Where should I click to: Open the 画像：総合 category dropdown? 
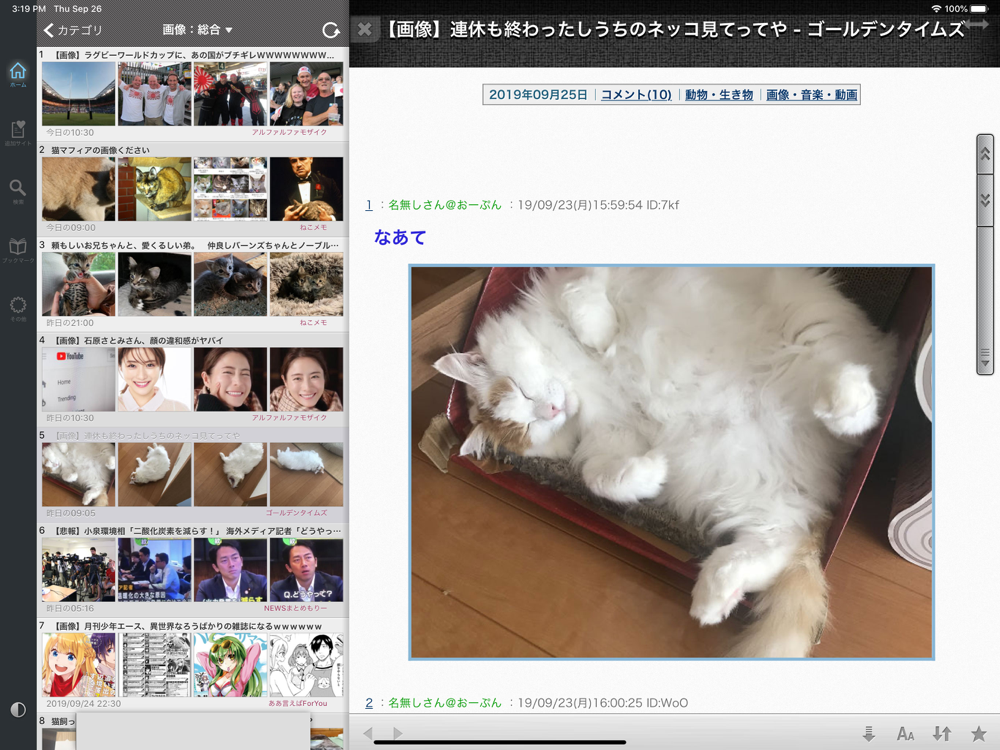[x=197, y=30]
